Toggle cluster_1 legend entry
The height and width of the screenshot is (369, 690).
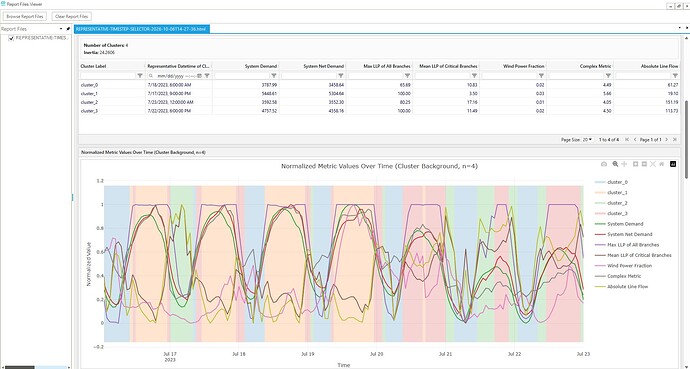(x=611, y=193)
